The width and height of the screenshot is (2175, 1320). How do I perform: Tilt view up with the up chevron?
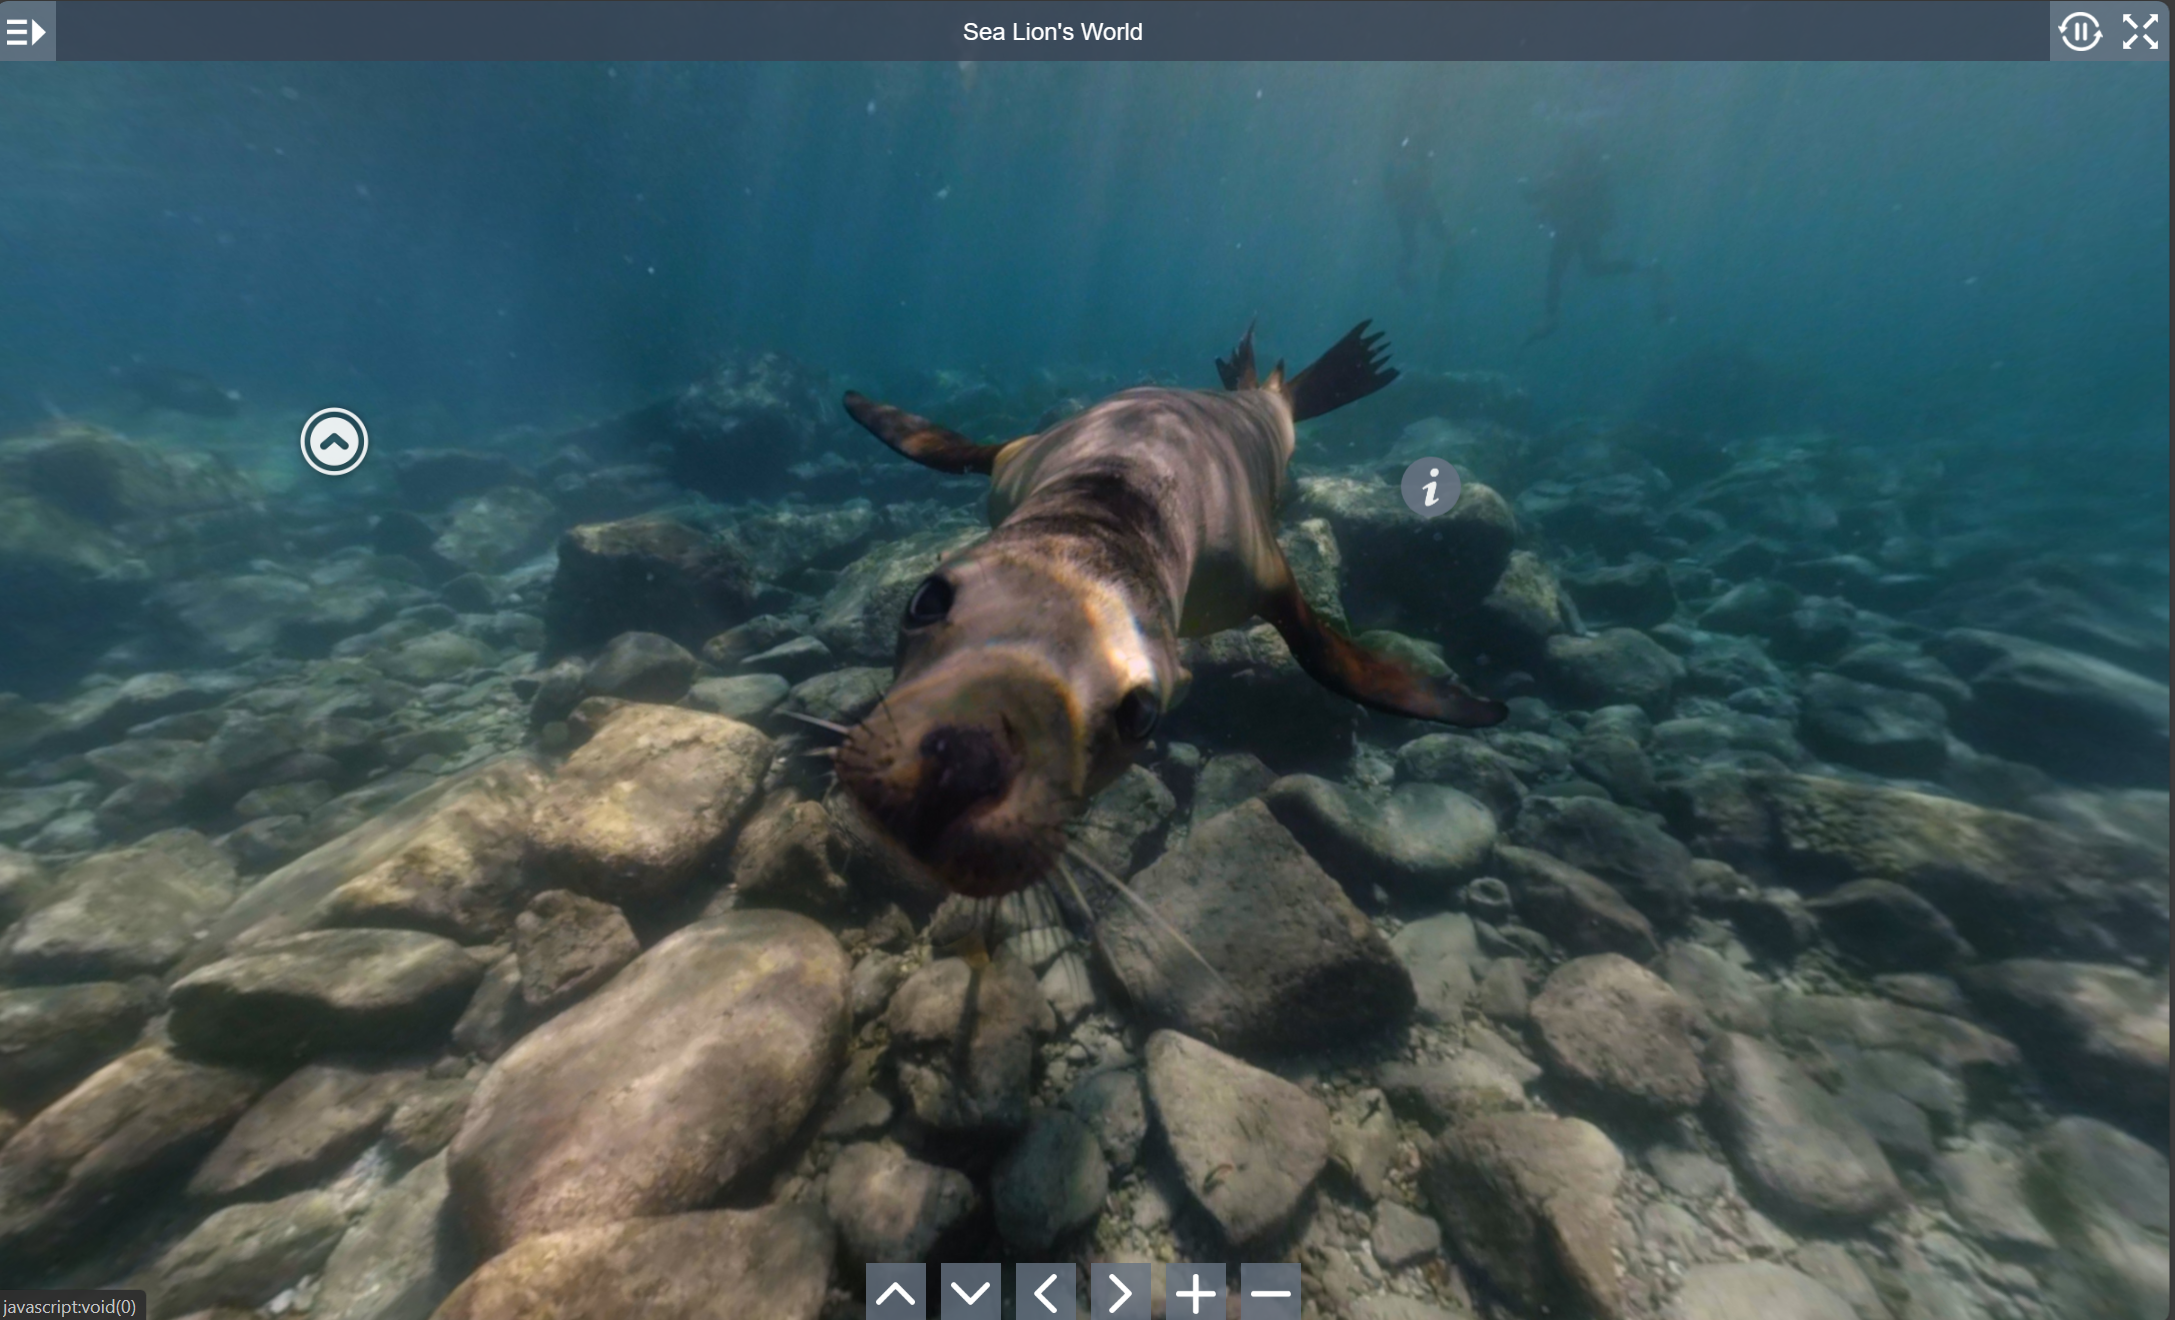pos(895,1293)
